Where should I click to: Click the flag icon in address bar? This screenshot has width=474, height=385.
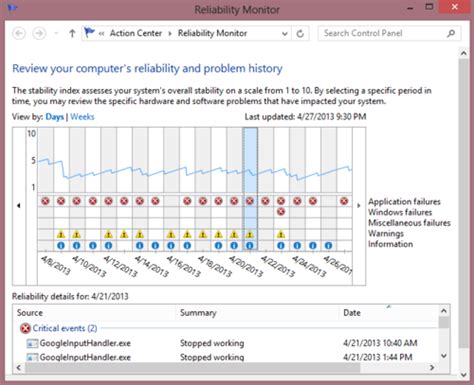(x=89, y=33)
